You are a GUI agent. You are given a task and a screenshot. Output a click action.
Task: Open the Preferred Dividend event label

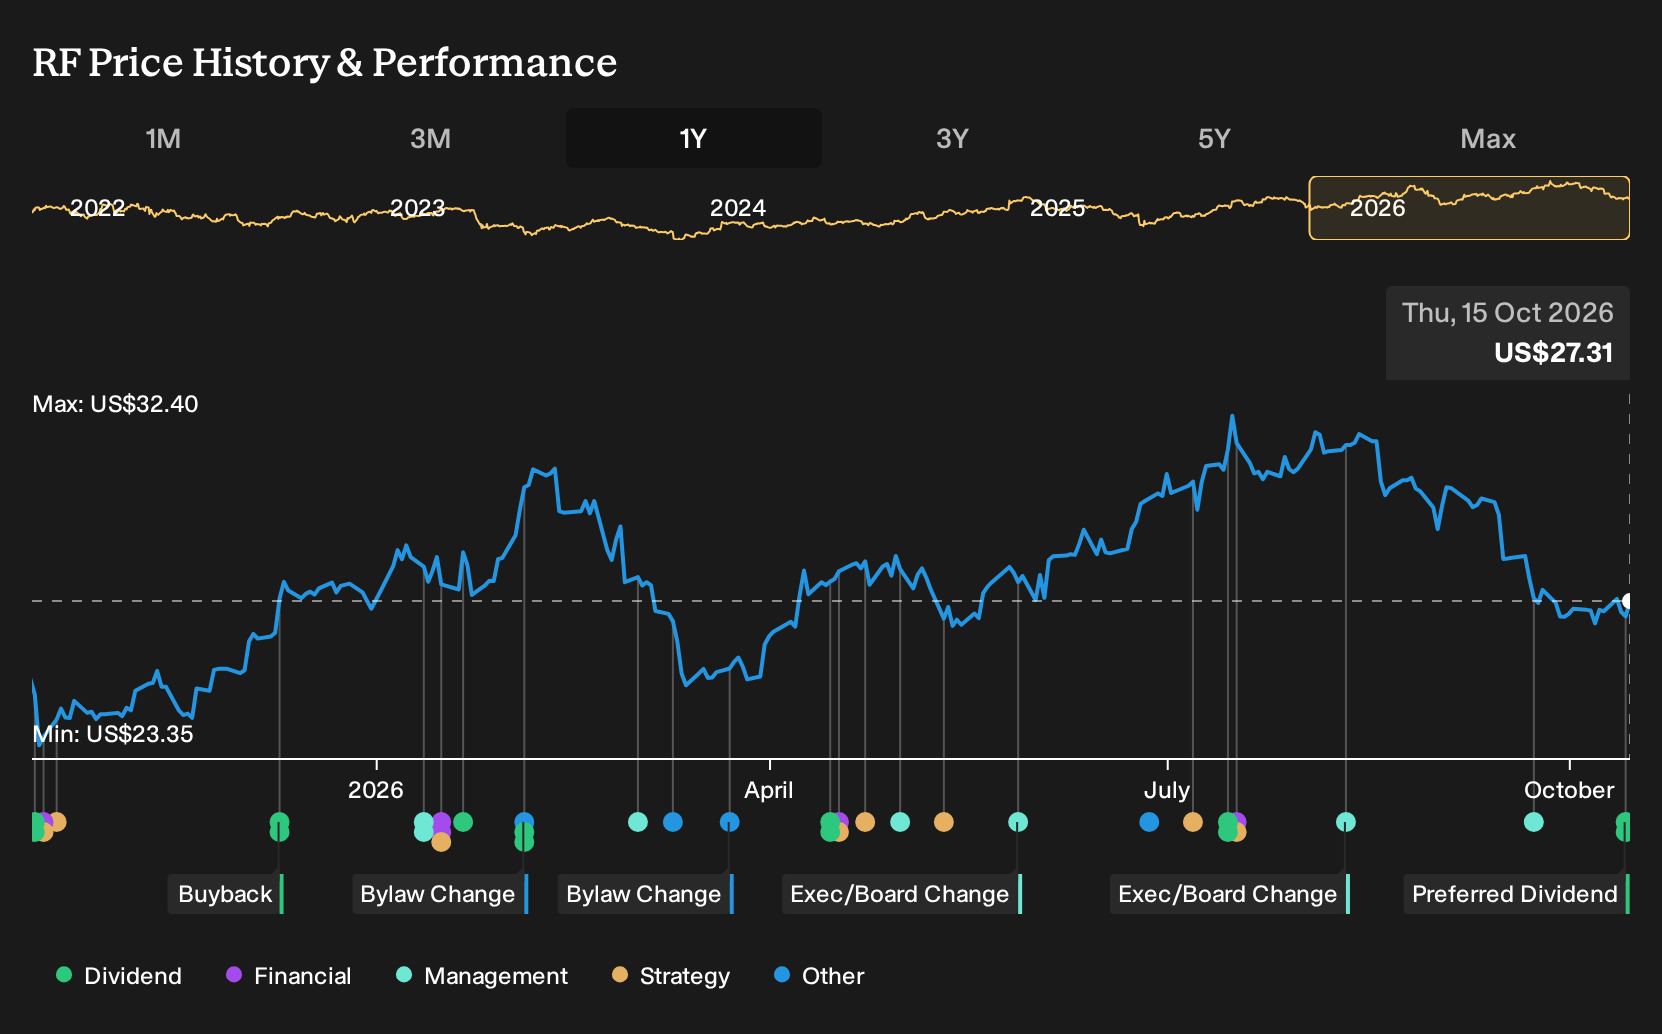point(1516,894)
